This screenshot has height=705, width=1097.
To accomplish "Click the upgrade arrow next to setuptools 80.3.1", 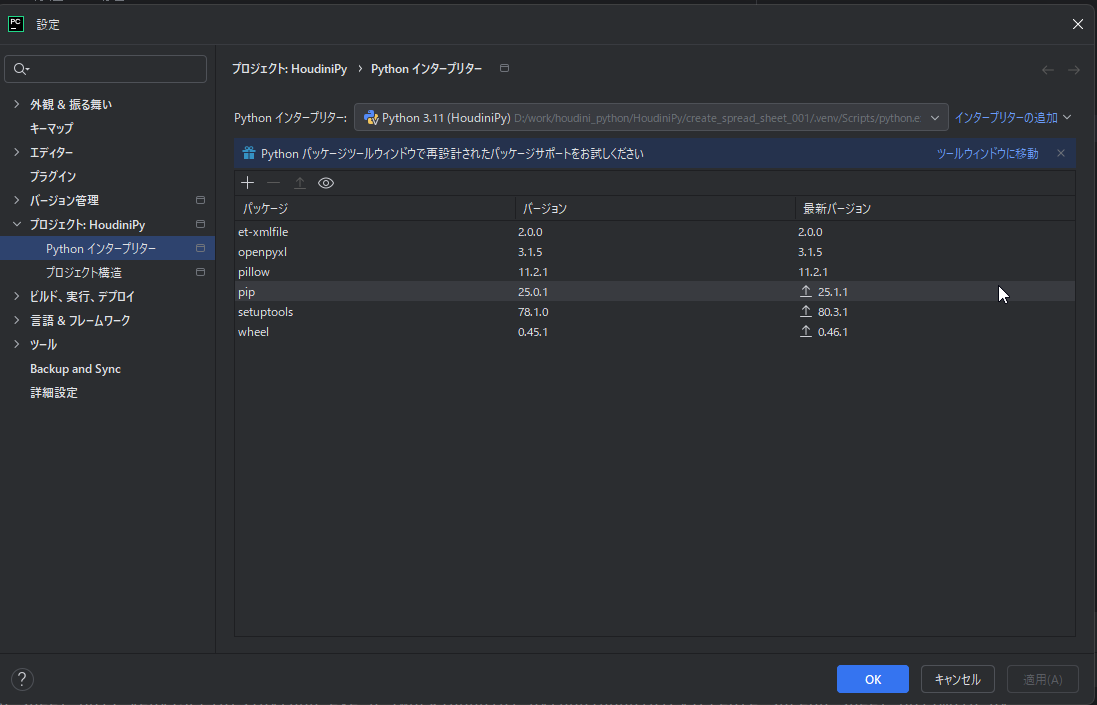I will click(806, 311).
